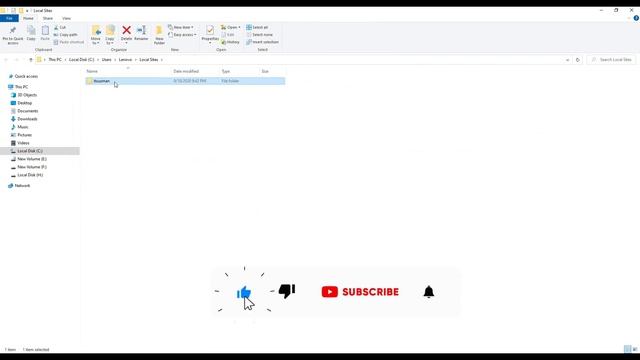
Task: Open 3D Objects in the sidebar
Action: point(27,95)
